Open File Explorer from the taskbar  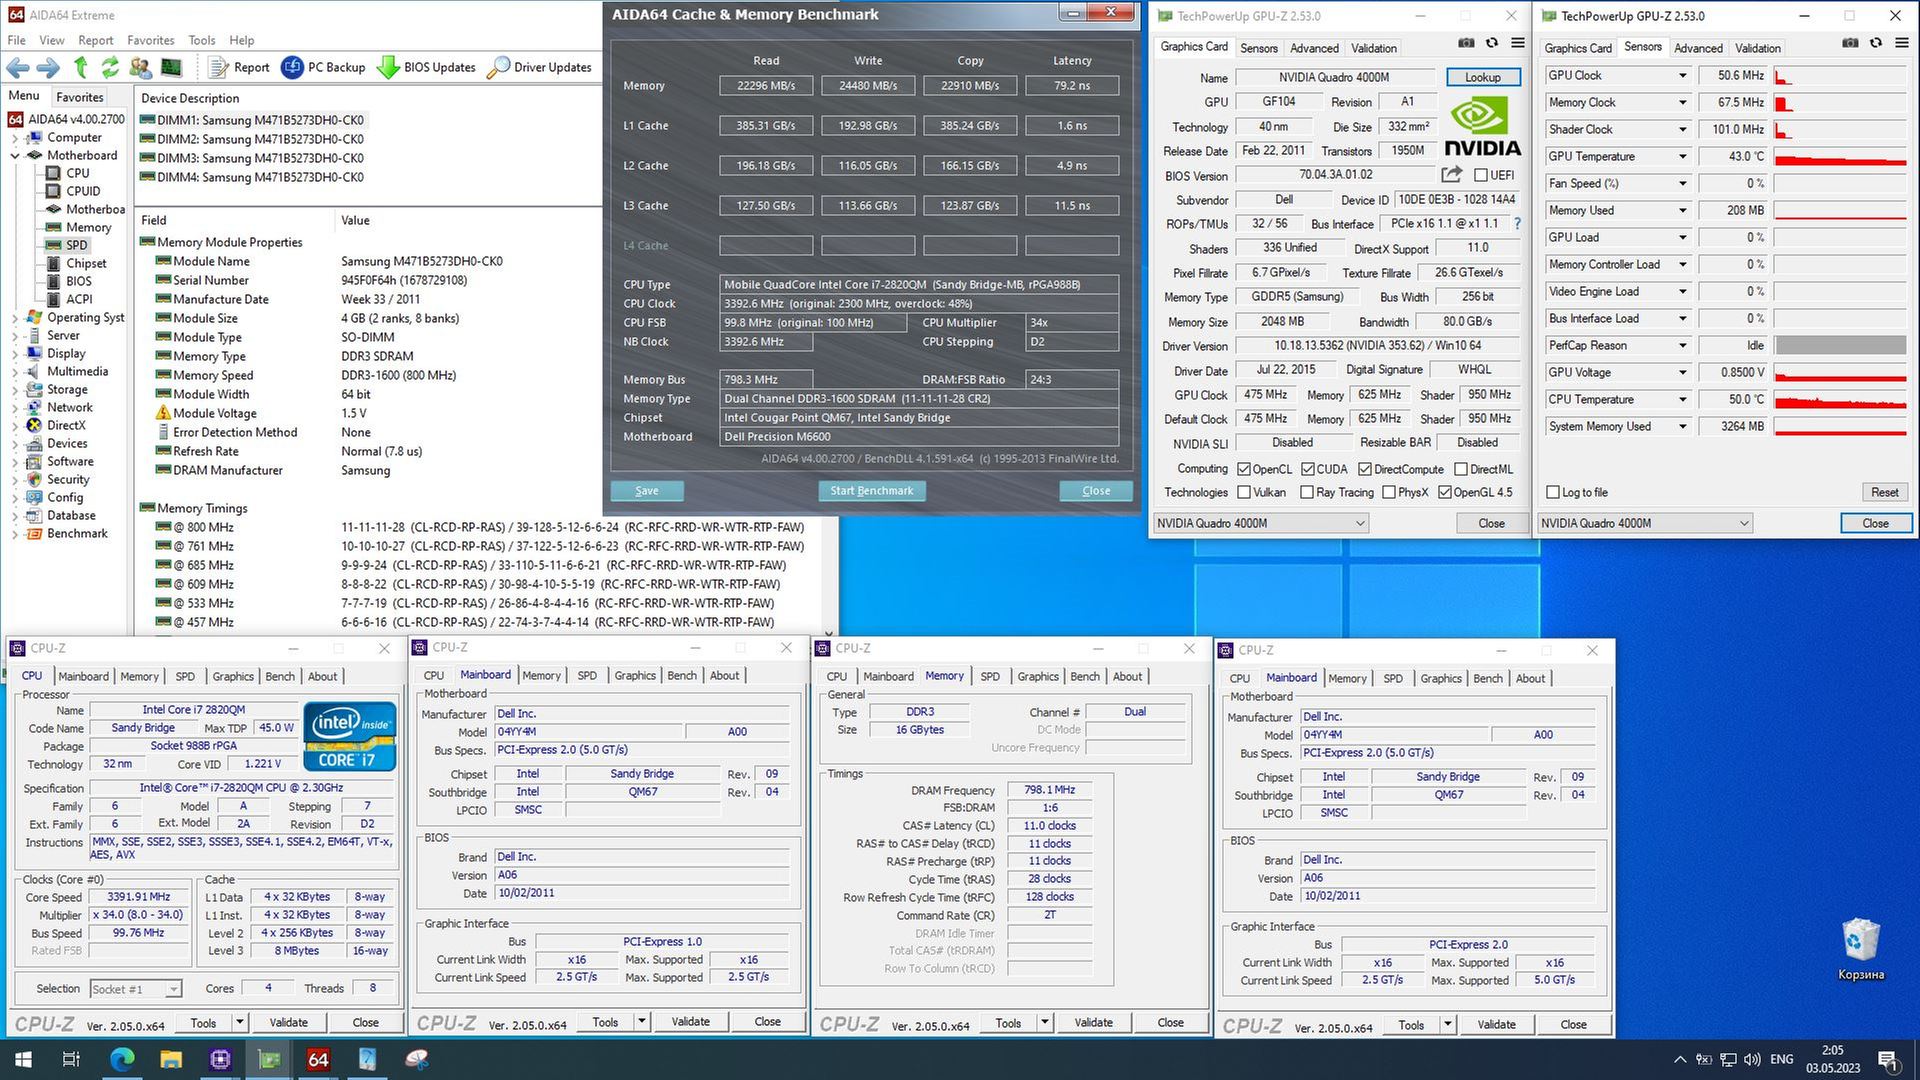click(171, 1059)
